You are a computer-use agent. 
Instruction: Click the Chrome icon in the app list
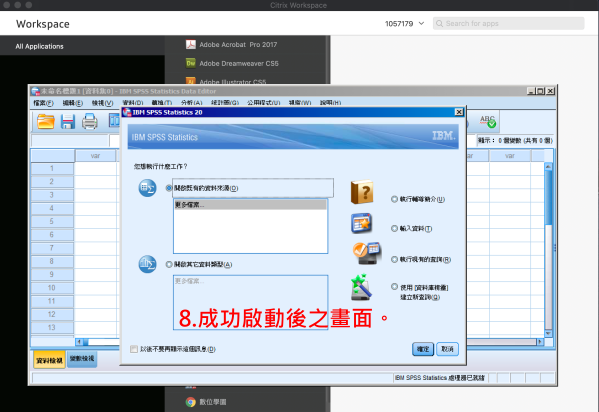pos(191,402)
